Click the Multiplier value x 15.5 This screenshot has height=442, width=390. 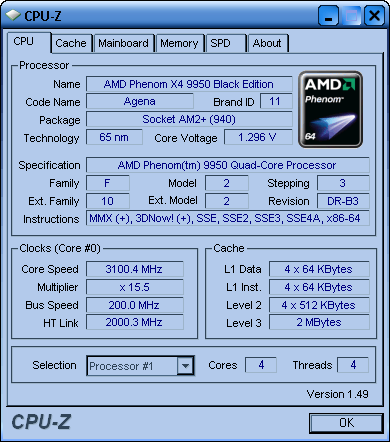click(135, 287)
